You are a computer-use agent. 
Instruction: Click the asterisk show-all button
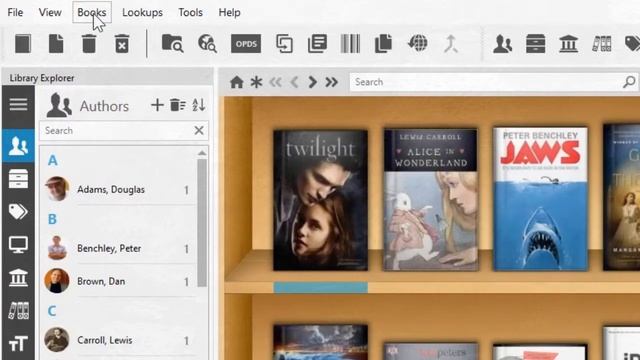click(256, 82)
